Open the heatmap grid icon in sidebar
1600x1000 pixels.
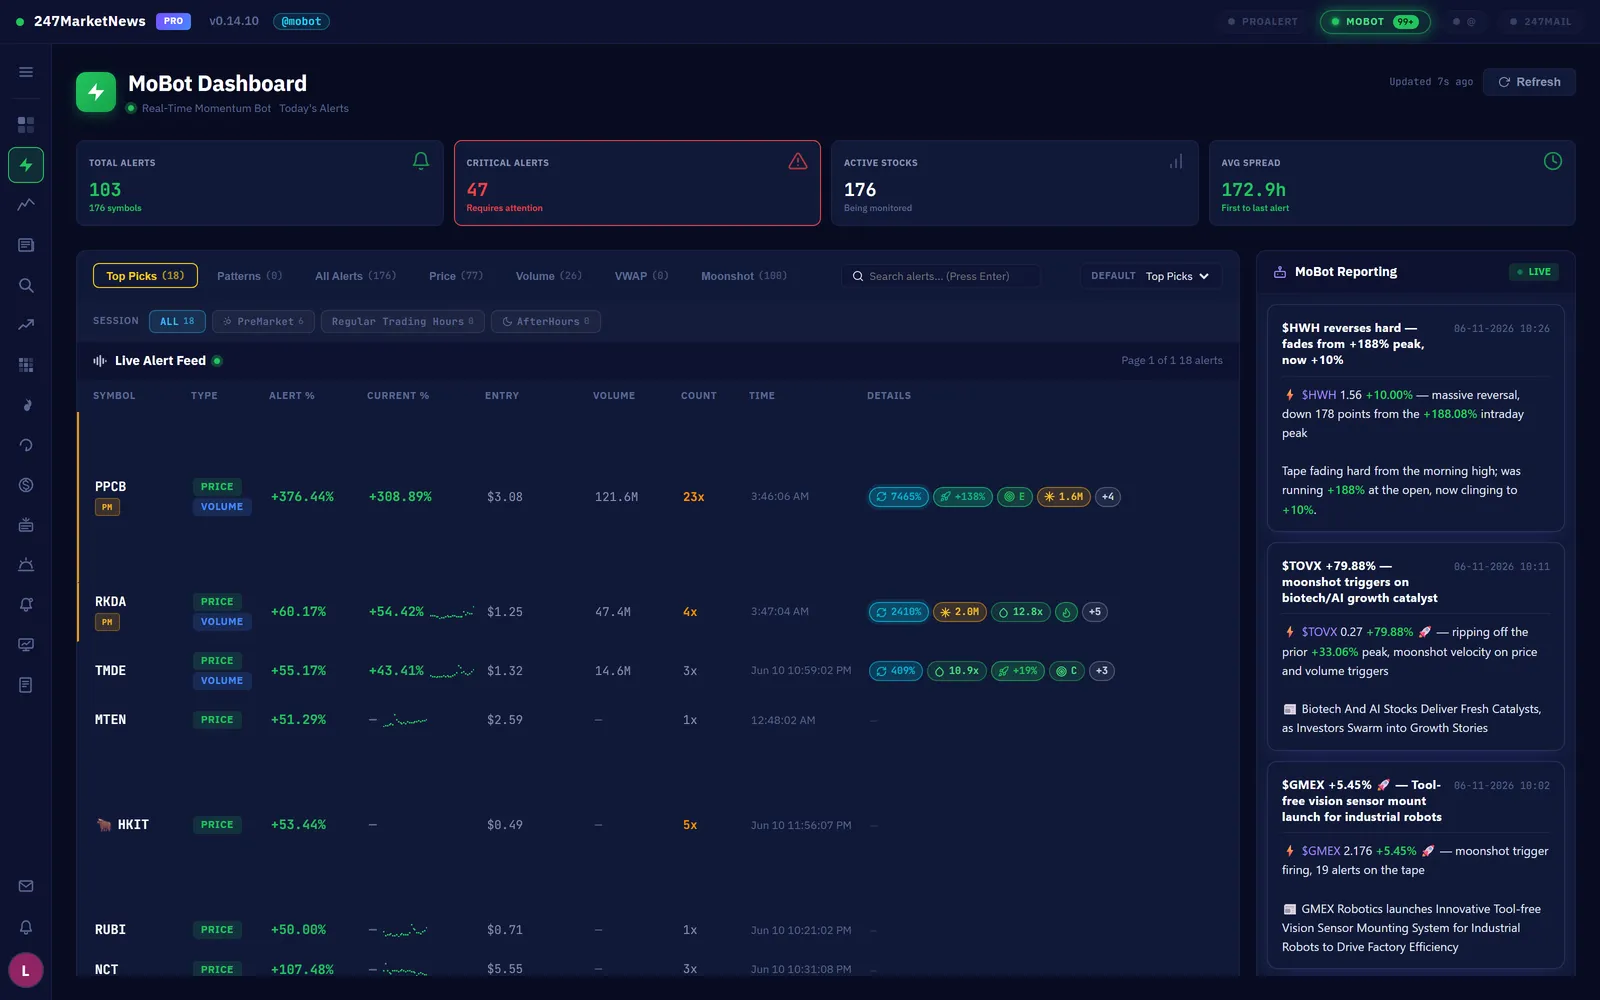[26, 365]
